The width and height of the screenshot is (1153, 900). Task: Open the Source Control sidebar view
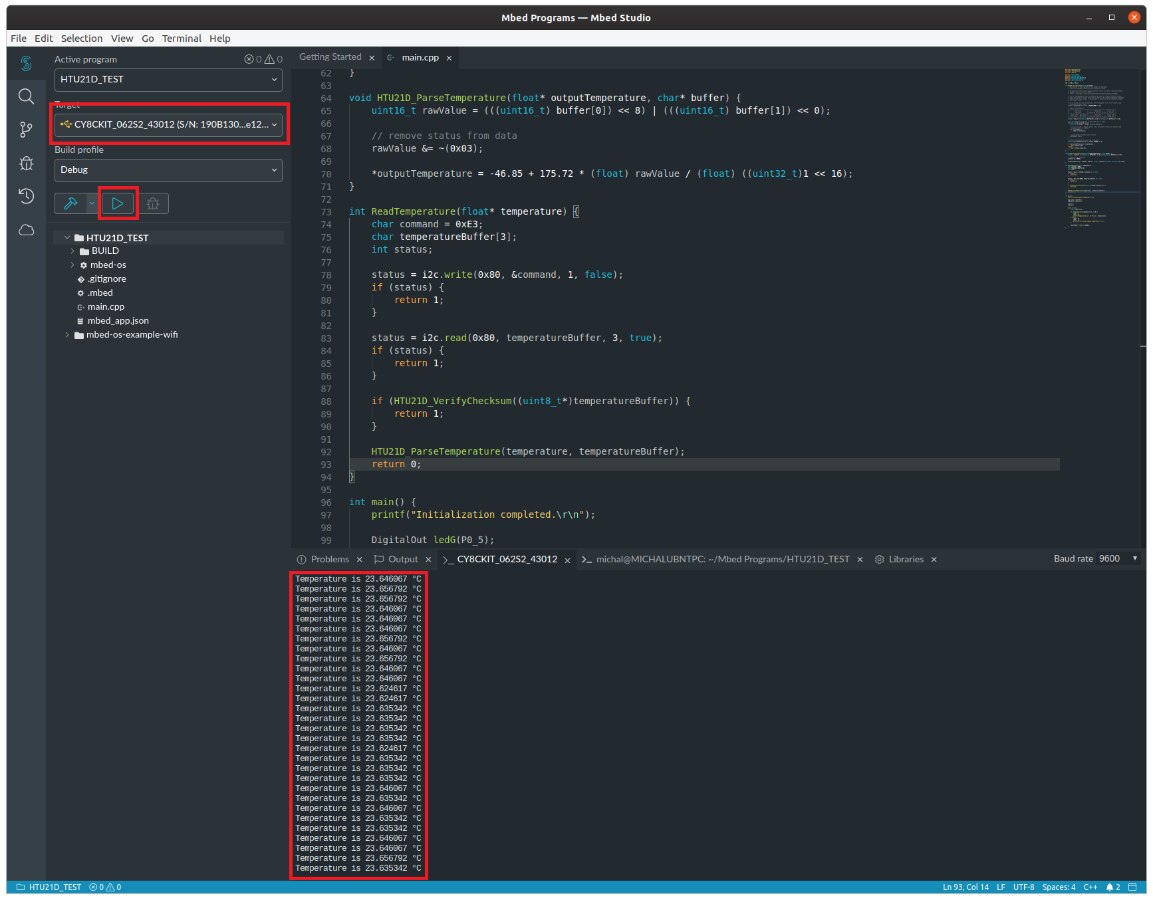coord(26,130)
